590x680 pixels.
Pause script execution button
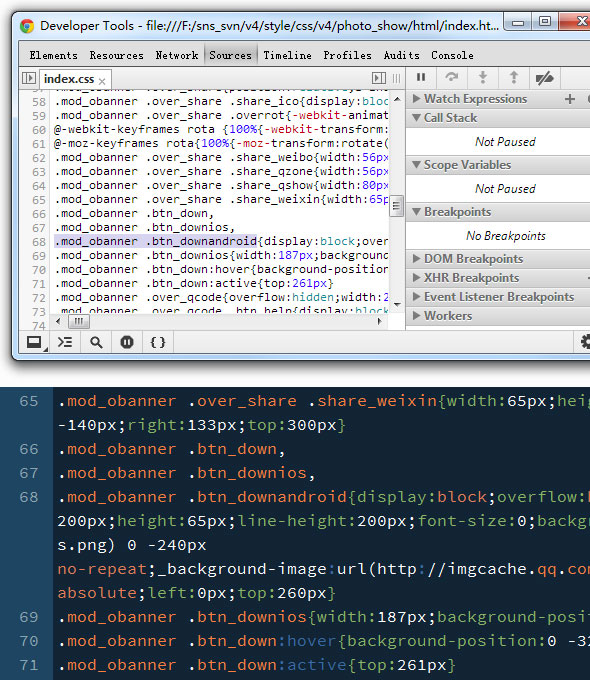420,78
